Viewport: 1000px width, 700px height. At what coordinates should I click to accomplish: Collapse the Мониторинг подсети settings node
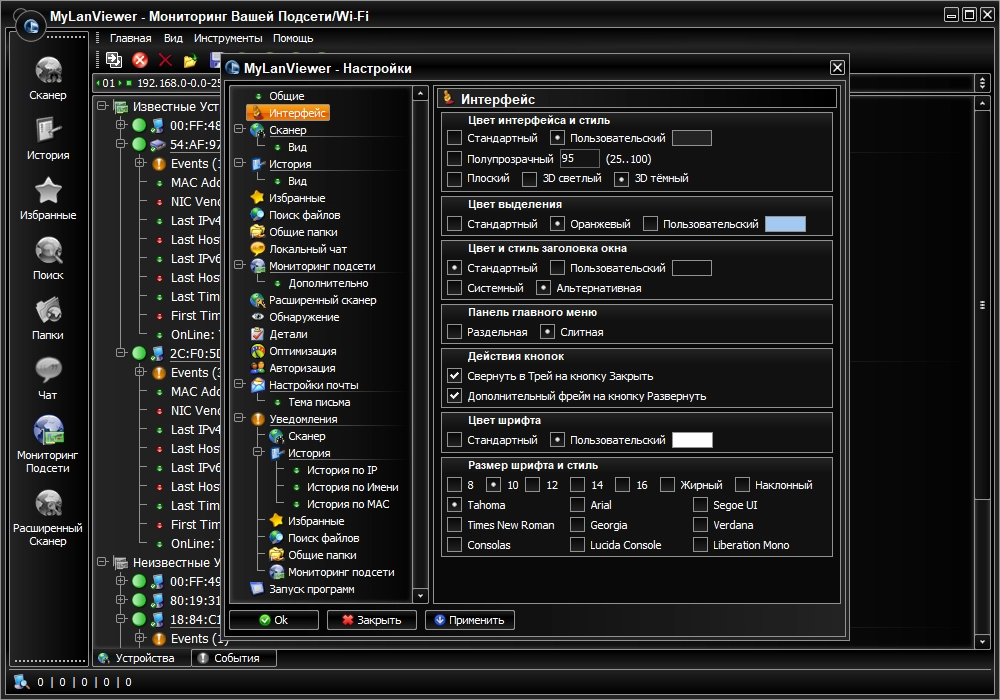tap(239, 267)
